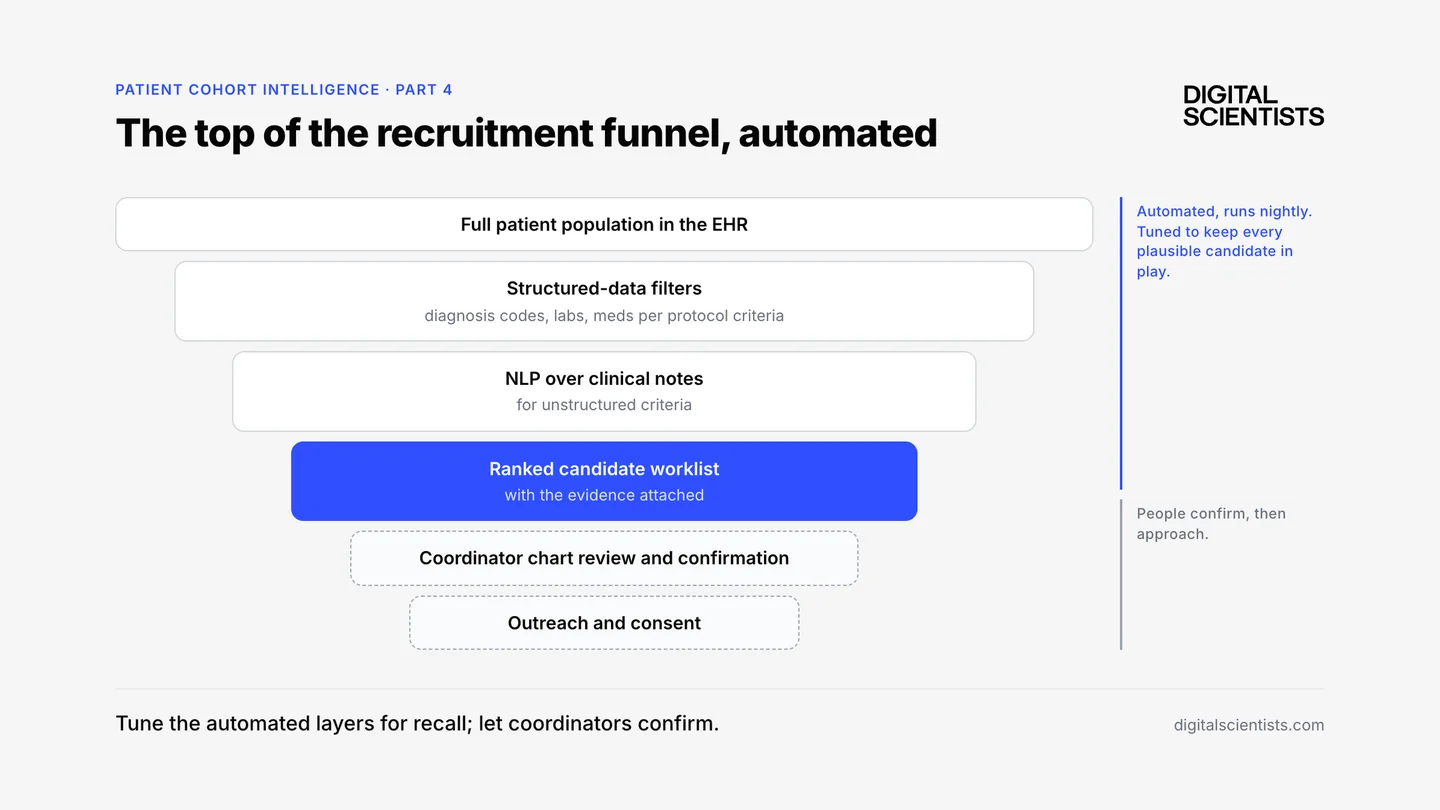Click 'for unstructured criteria' subtitle
Viewport: 1440px width, 810px height.
604,405
